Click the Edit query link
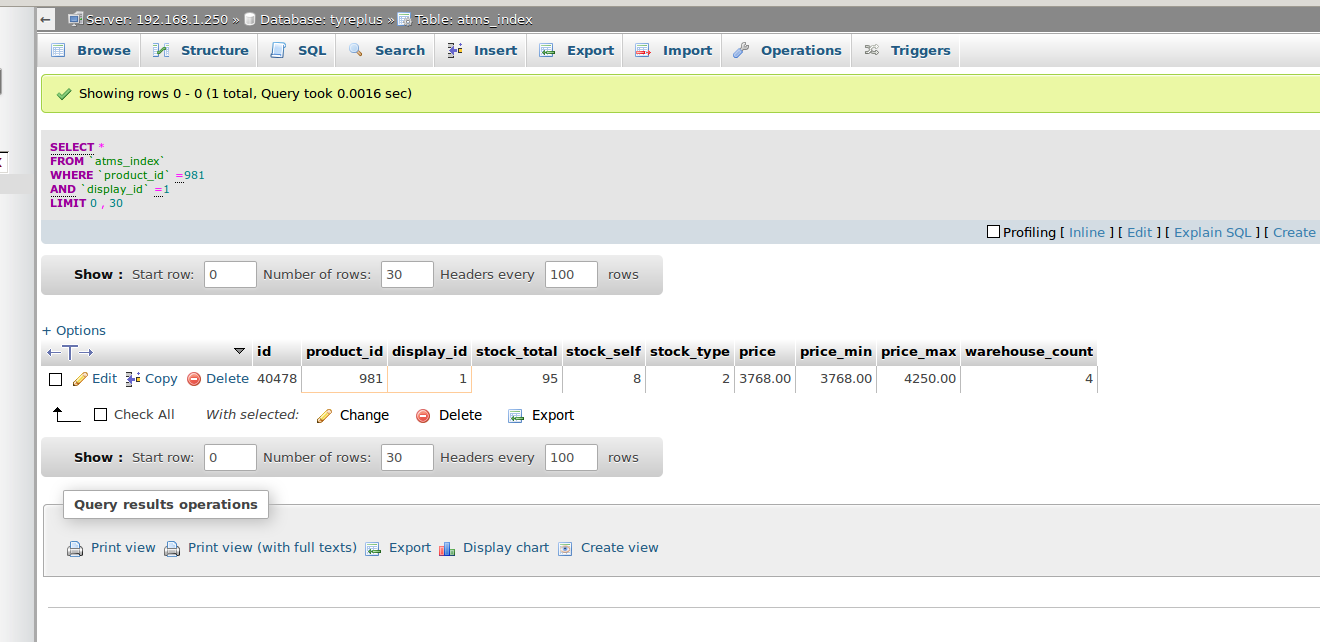 tap(1140, 232)
